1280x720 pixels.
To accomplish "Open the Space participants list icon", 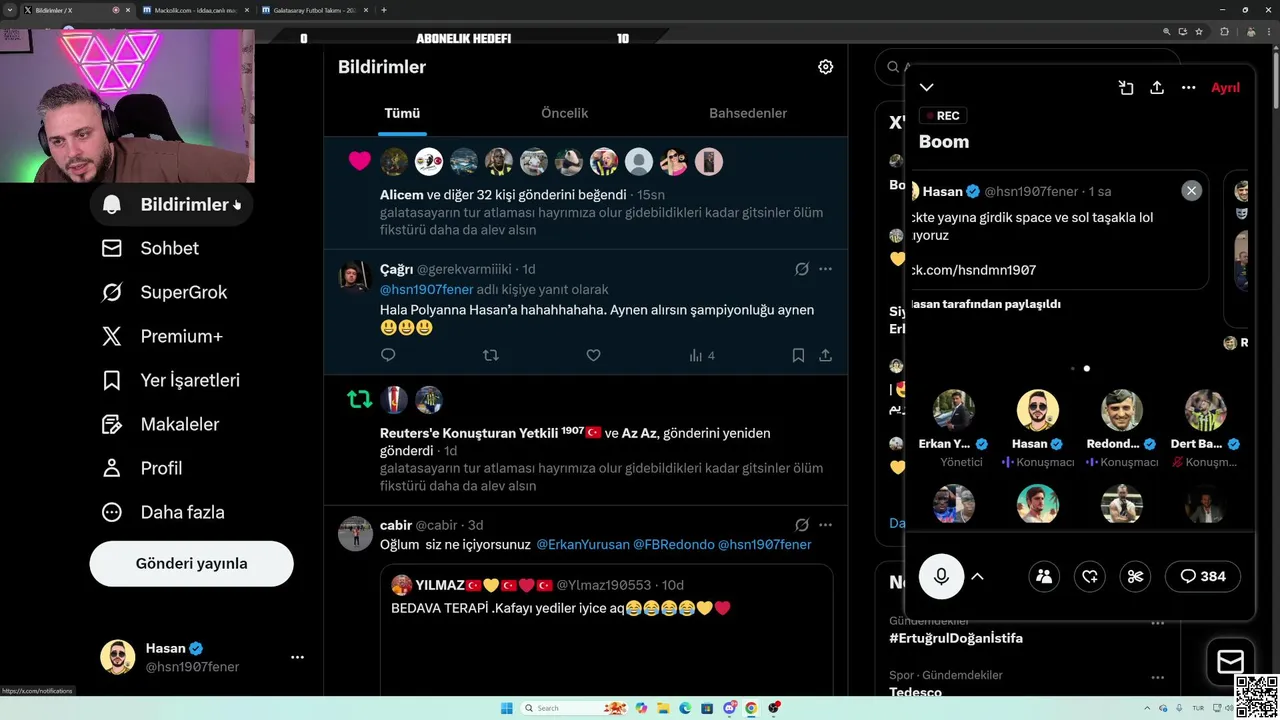I will point(1044,576).
